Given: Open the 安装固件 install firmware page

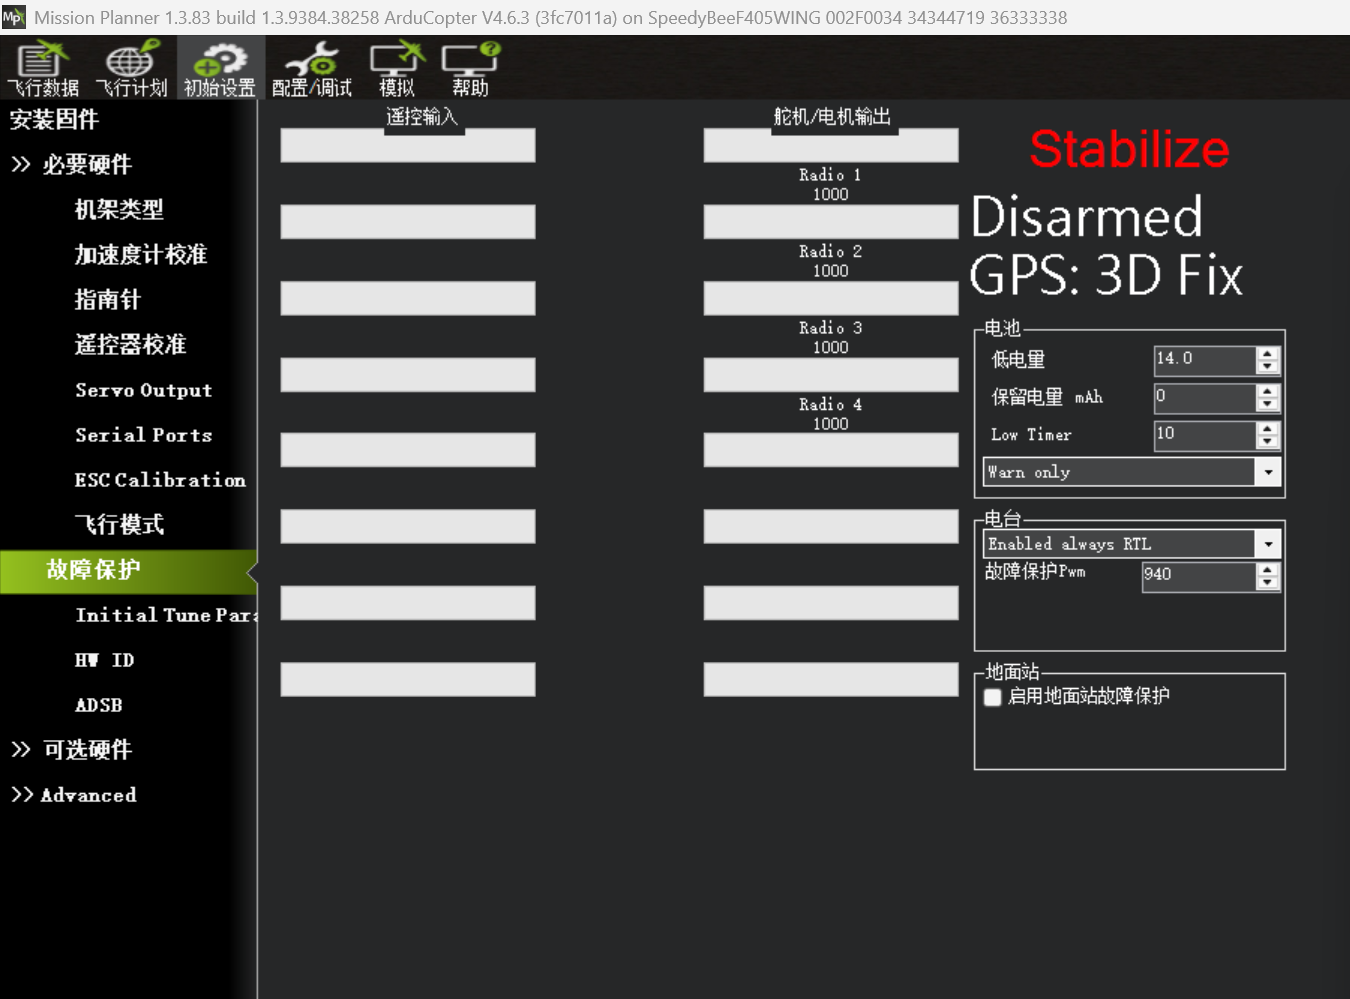Looking at the screenshot, I should [54, 119].
